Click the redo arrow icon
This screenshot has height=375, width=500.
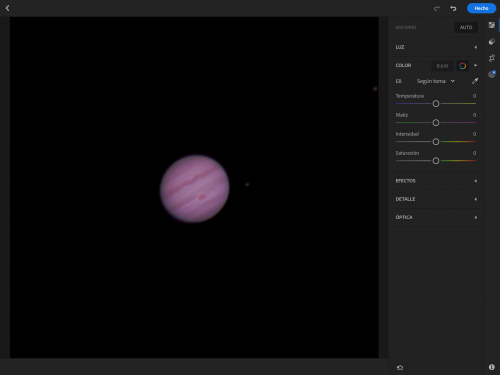[437, 8]
